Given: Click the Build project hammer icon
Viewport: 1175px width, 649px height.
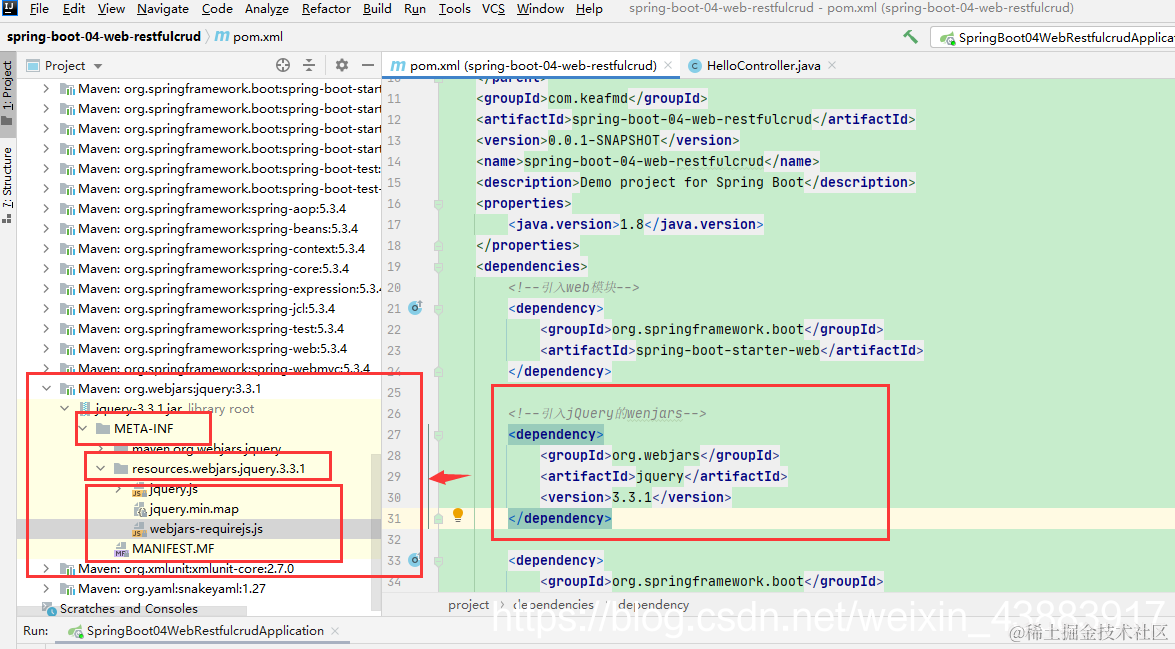Looking at the screenshot, I should [910, 37].
